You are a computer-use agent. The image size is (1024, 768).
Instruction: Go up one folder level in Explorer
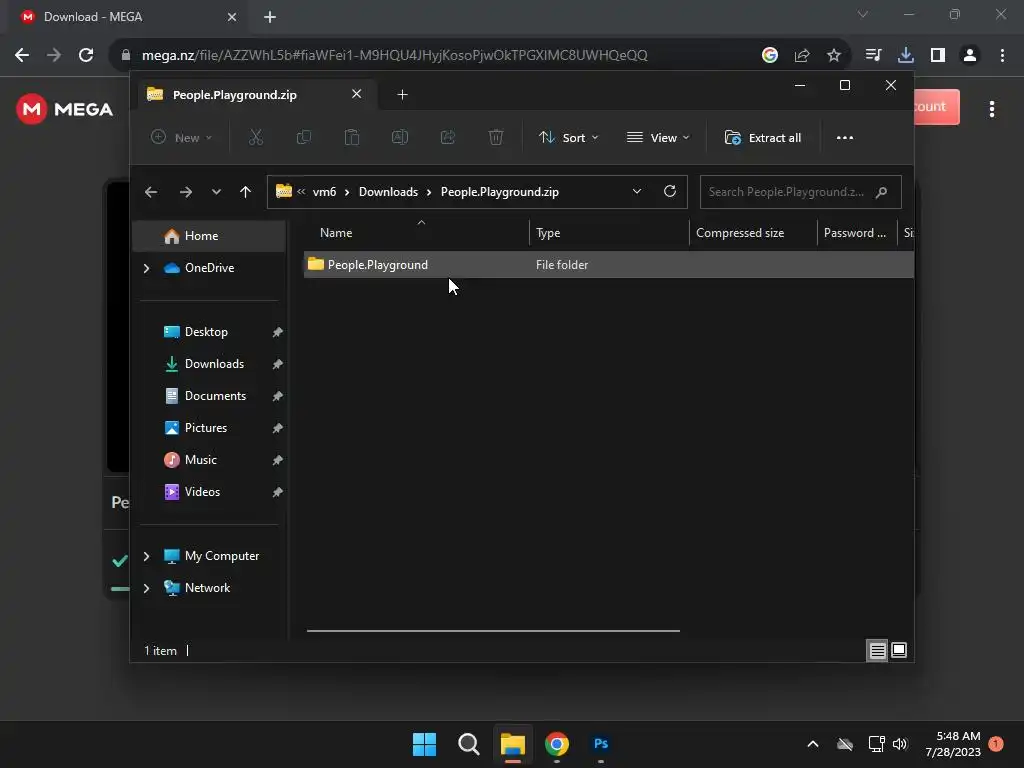(x=246, y=192)
